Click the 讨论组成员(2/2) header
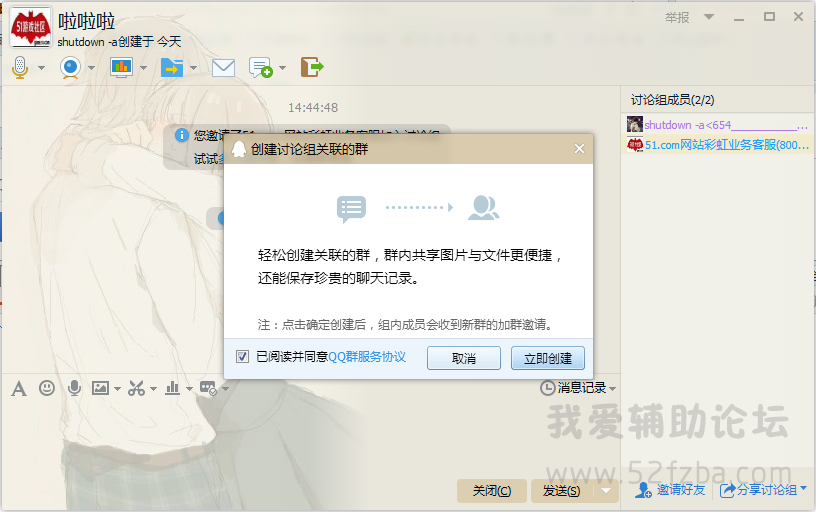 point(672,100)
